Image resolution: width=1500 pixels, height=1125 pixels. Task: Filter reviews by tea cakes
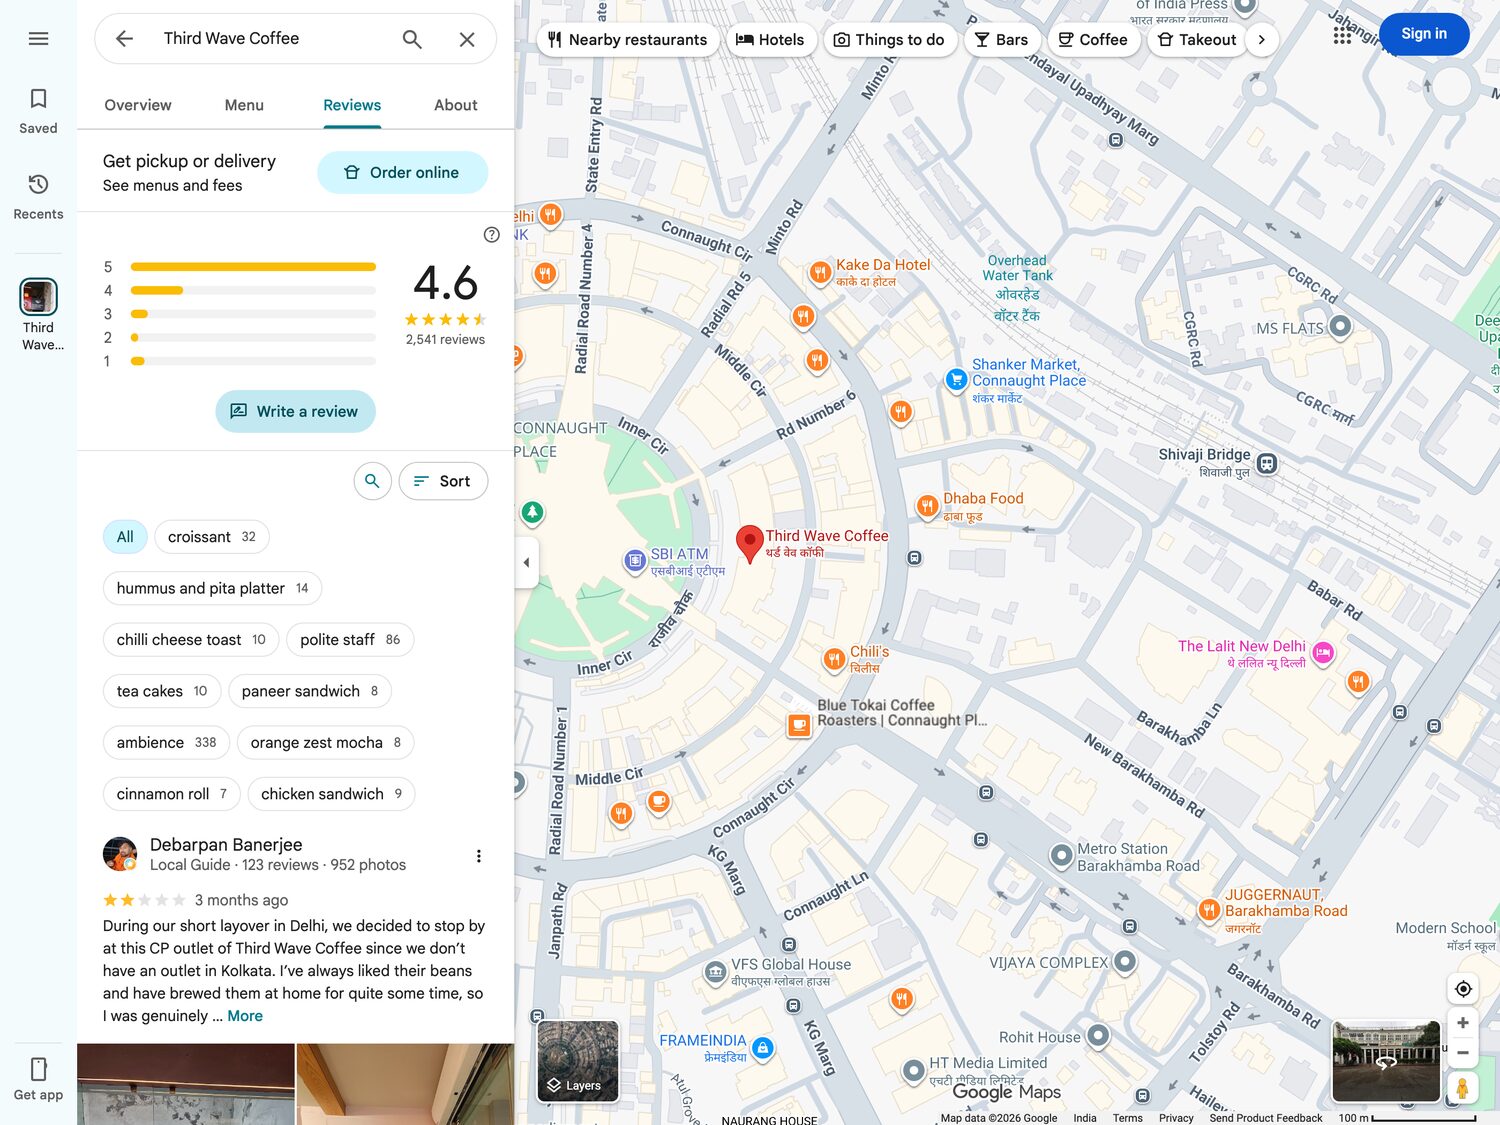pyautogui.click(x=162, y=691)
